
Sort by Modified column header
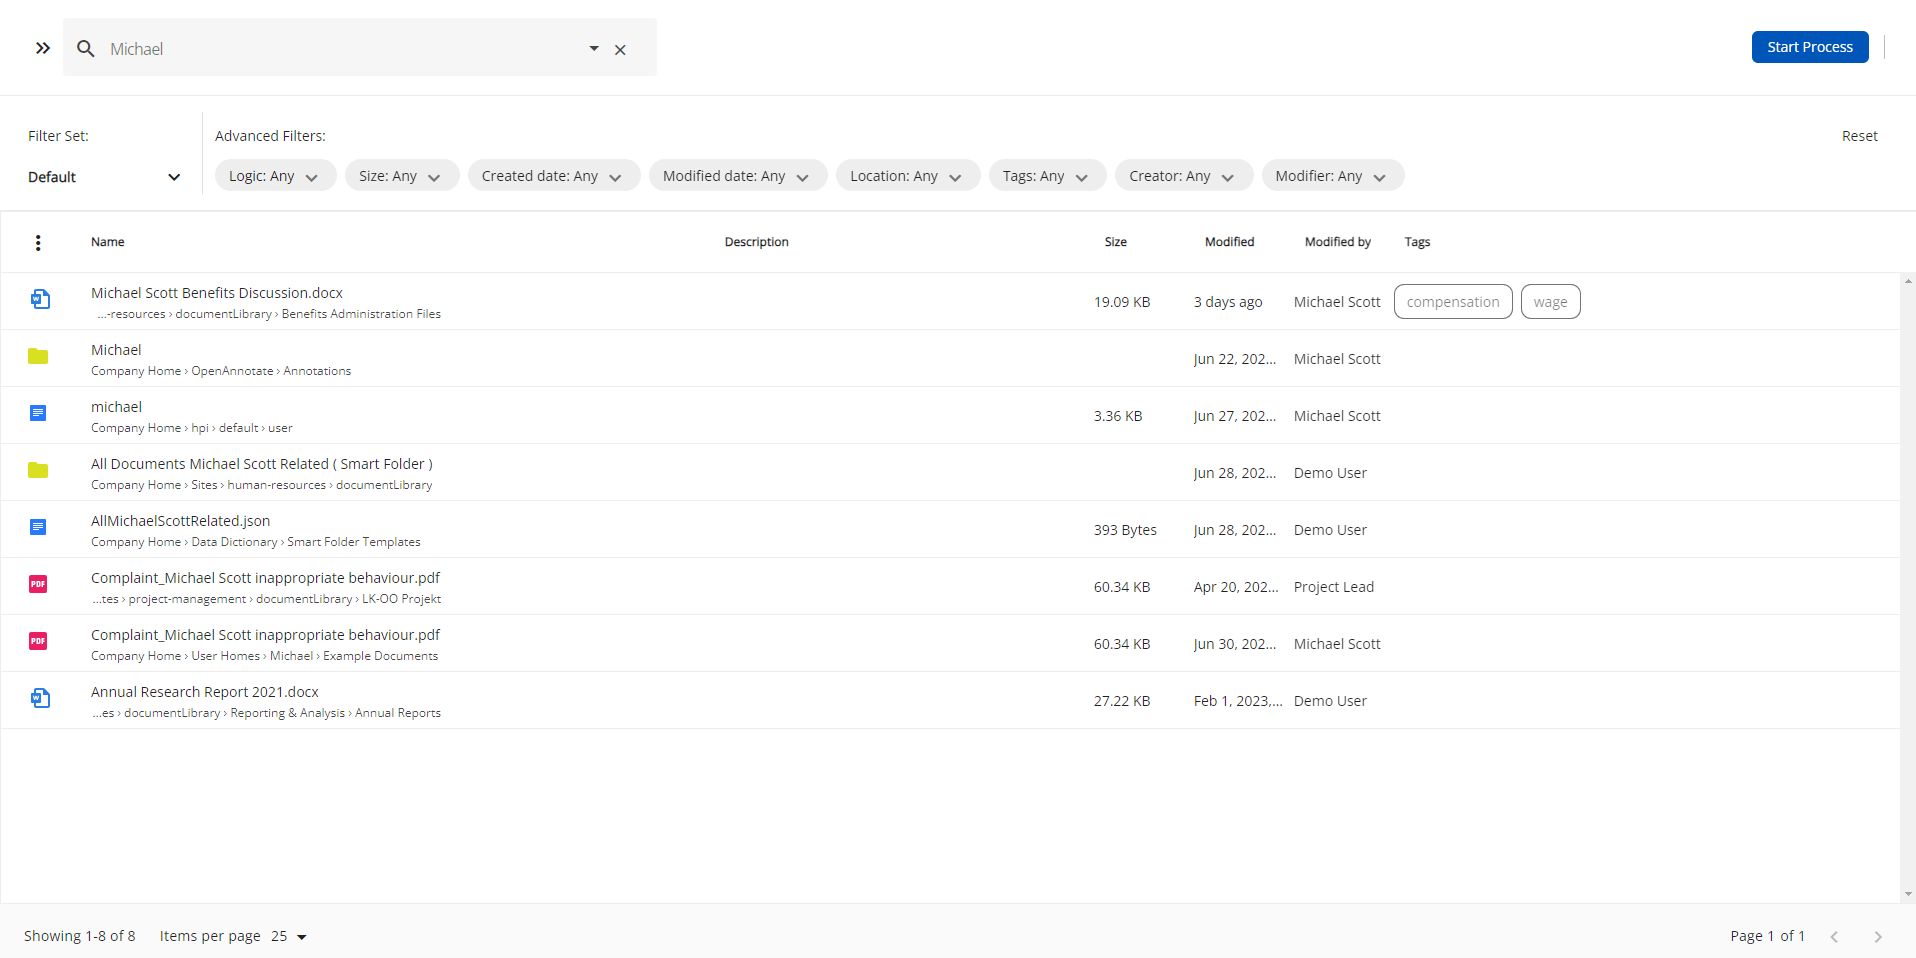[x=1230, y=242]
